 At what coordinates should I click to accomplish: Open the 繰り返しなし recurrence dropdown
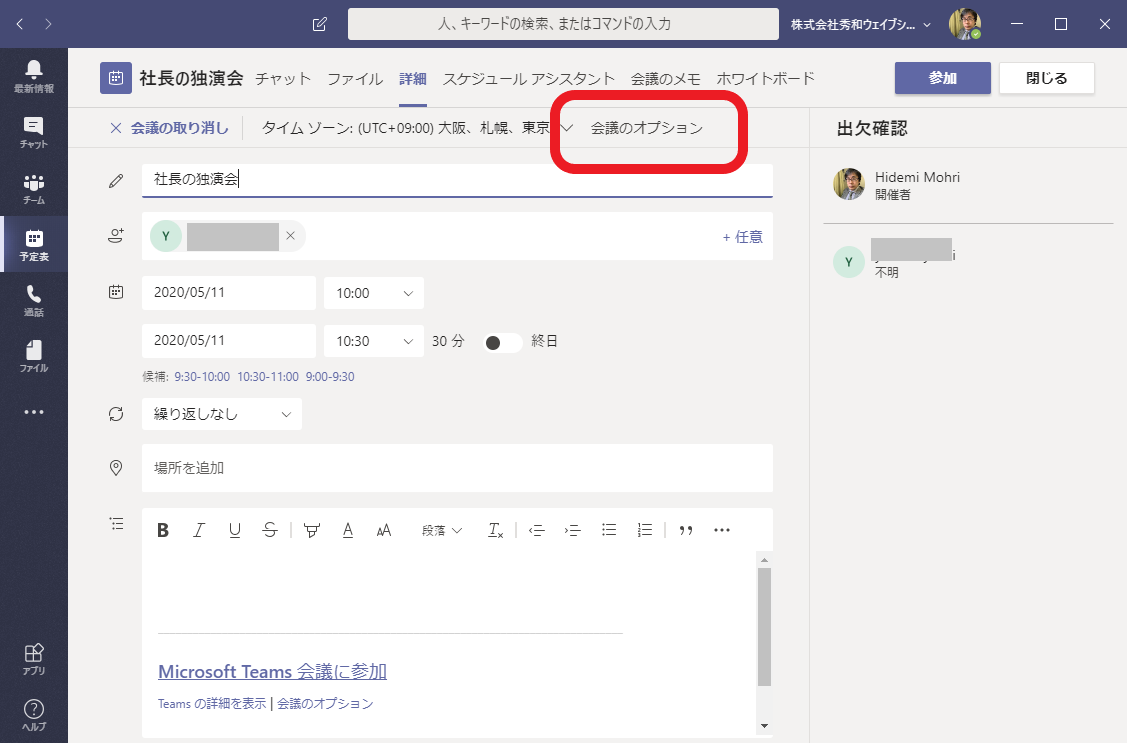point(221,414)
